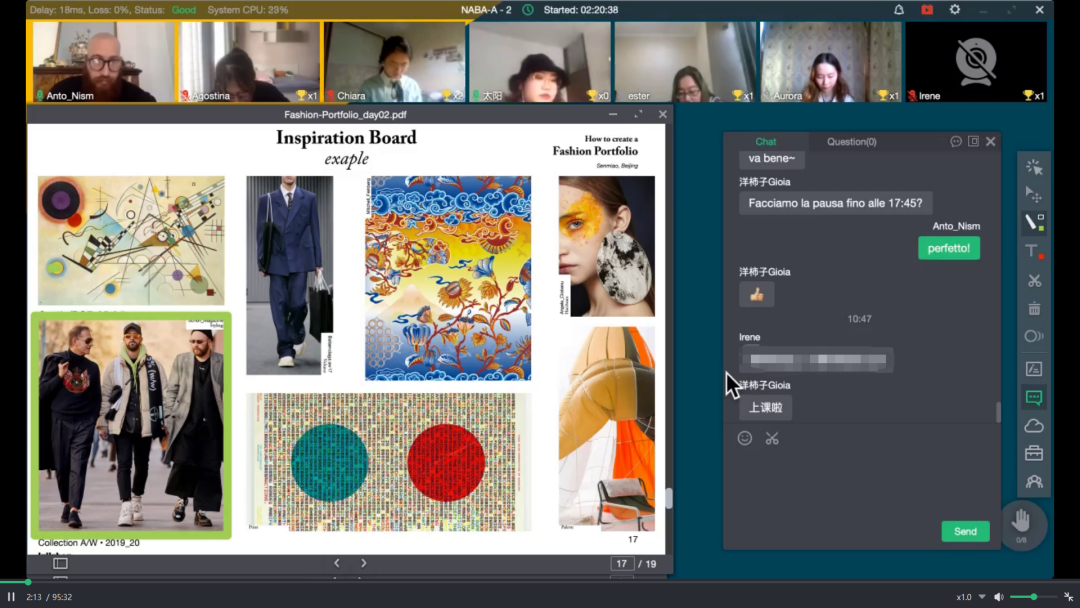Click the thumbs-up emoji message
Image resolution: width=1080 pixels, height=608 pixels.
[756, 295]
